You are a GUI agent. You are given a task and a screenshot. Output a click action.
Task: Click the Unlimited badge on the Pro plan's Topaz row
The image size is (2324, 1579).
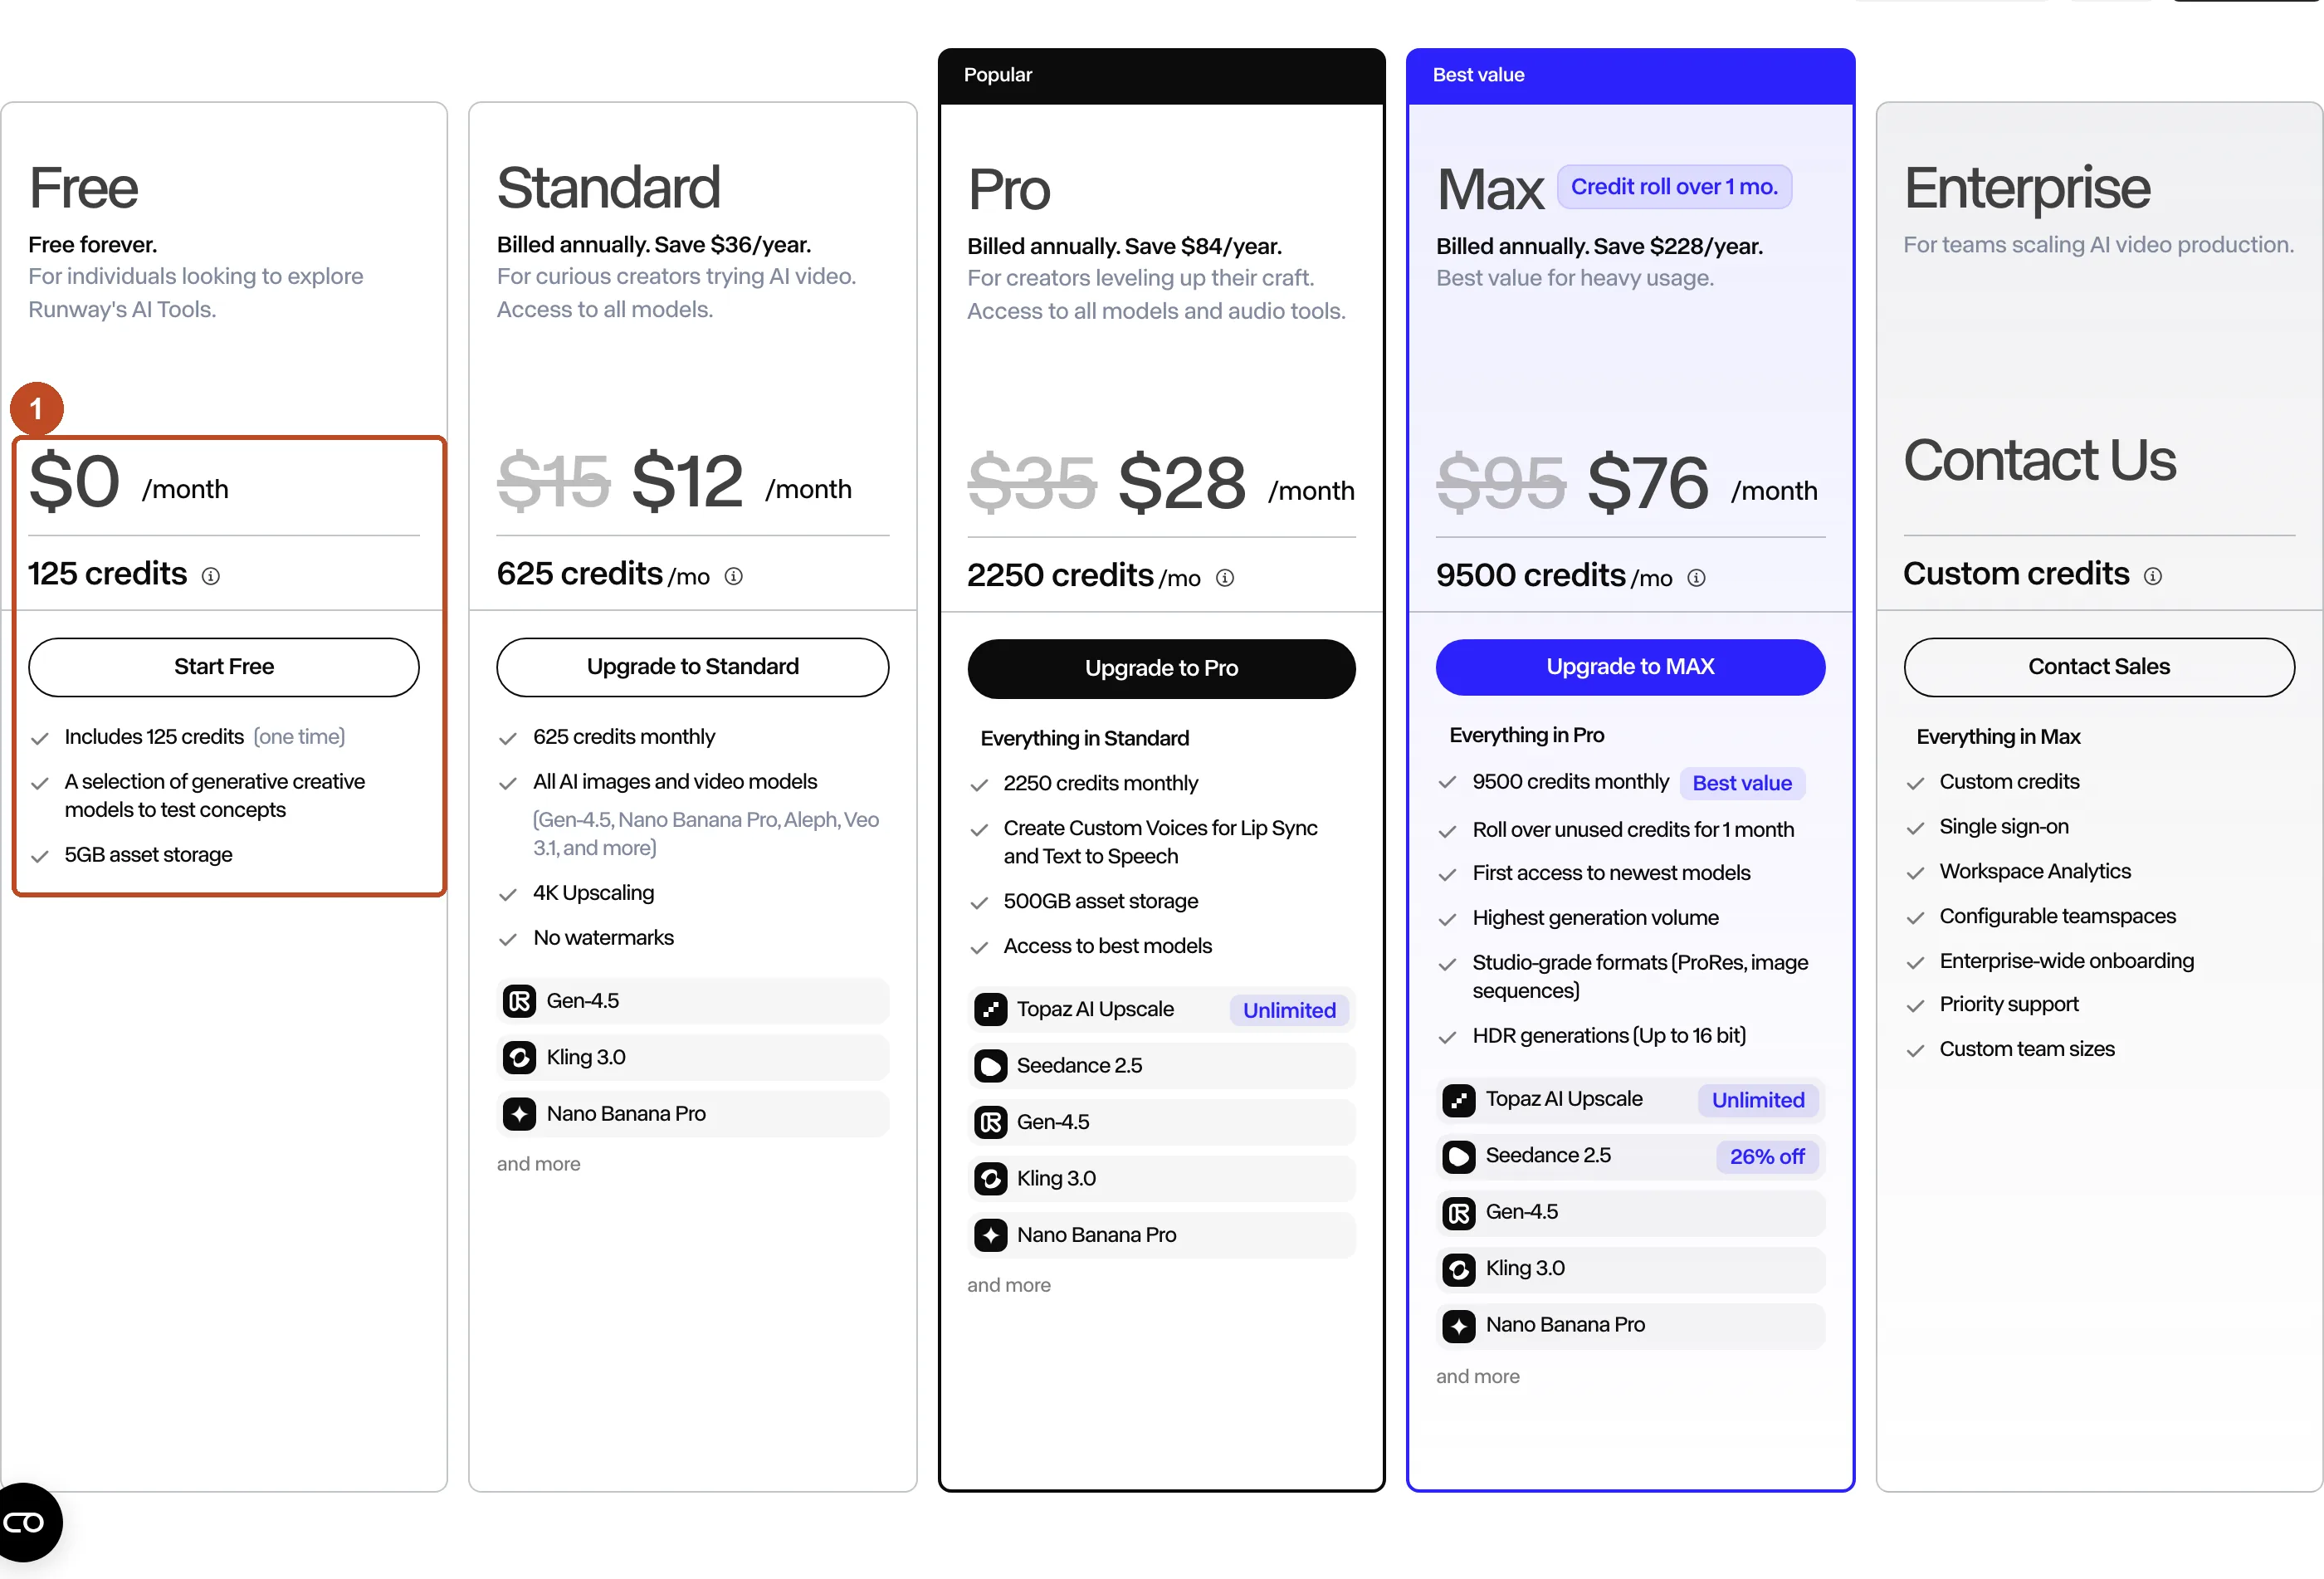pos(1289,1010)
